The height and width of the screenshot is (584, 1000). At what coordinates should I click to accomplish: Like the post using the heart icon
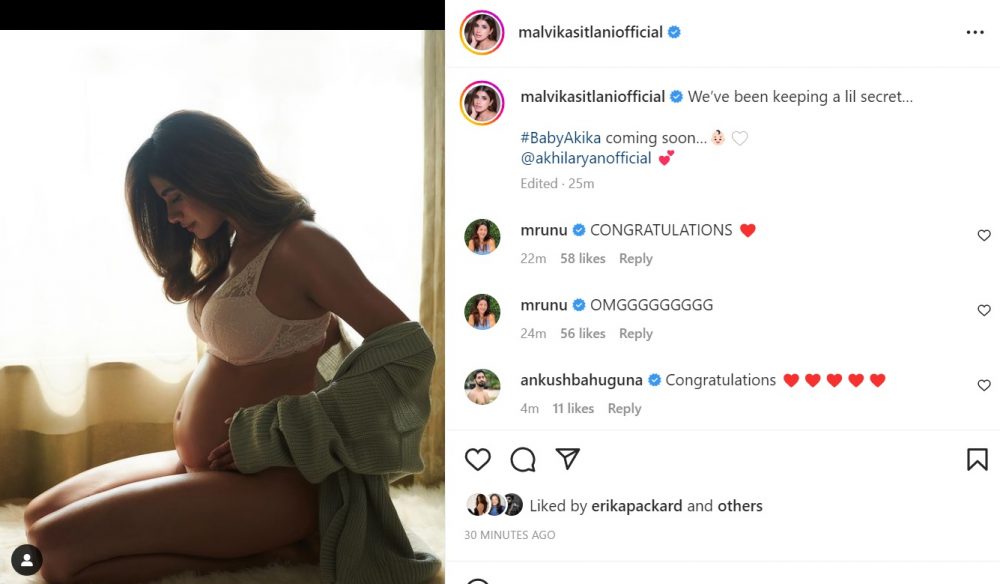point(478,459)
